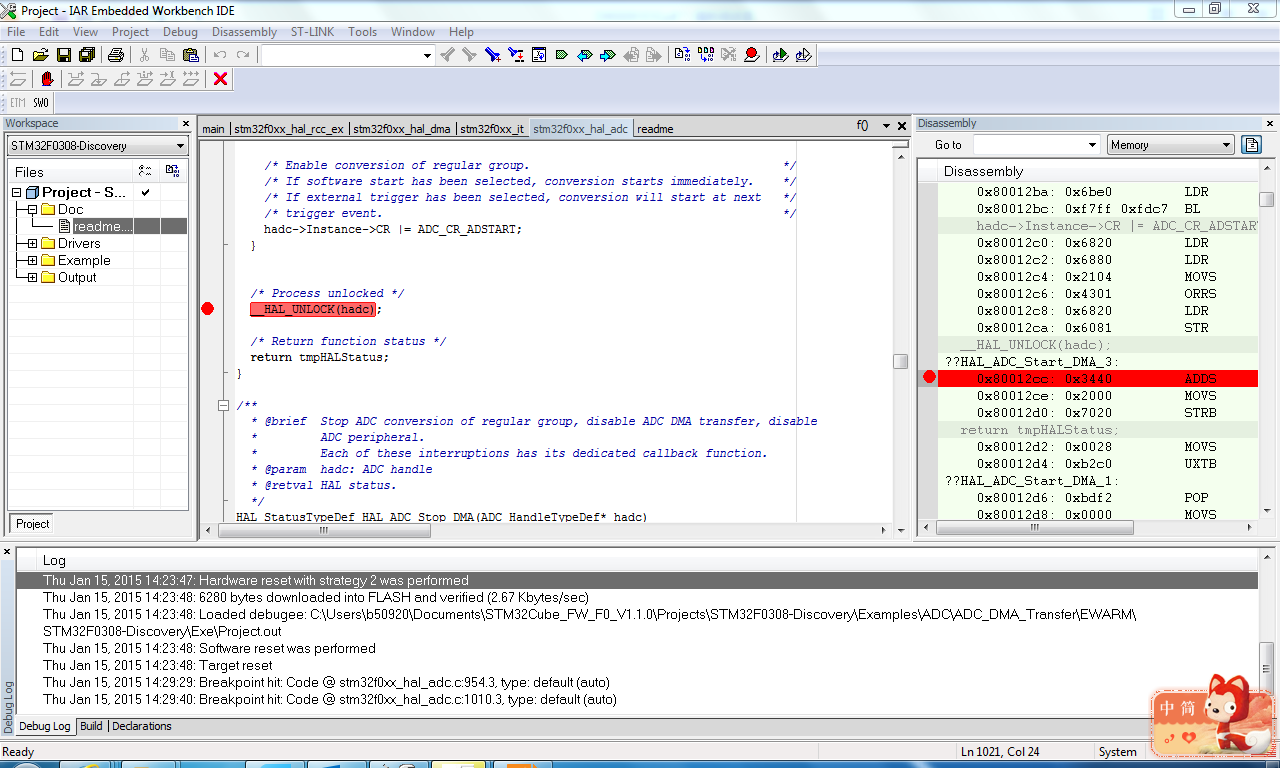
Task: Break execution with the red hand icon
Action: [x=47, y=79]
